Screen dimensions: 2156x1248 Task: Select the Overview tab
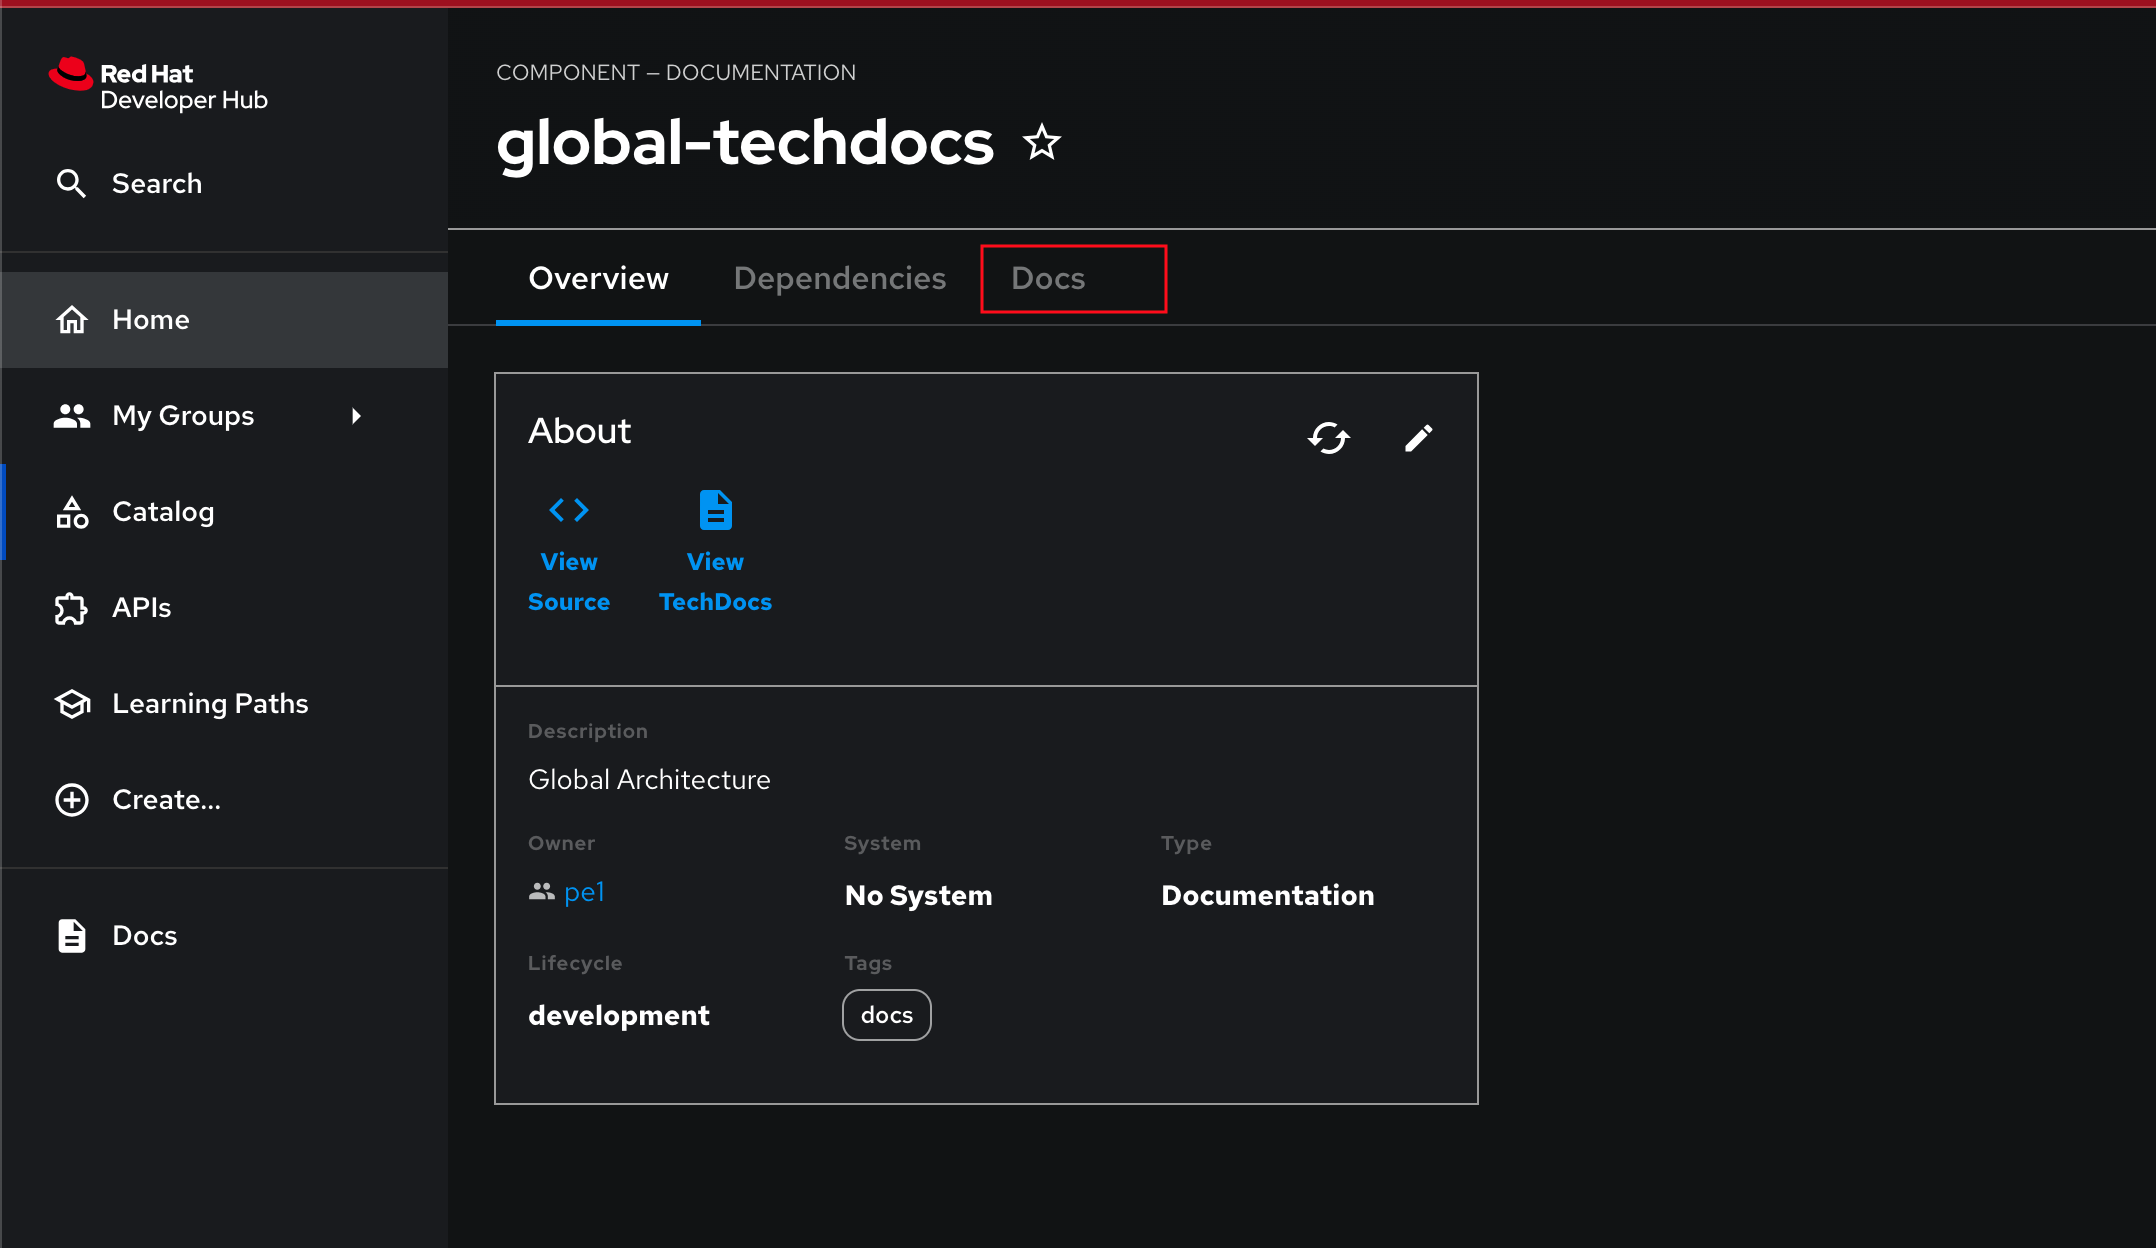point(598,278)
